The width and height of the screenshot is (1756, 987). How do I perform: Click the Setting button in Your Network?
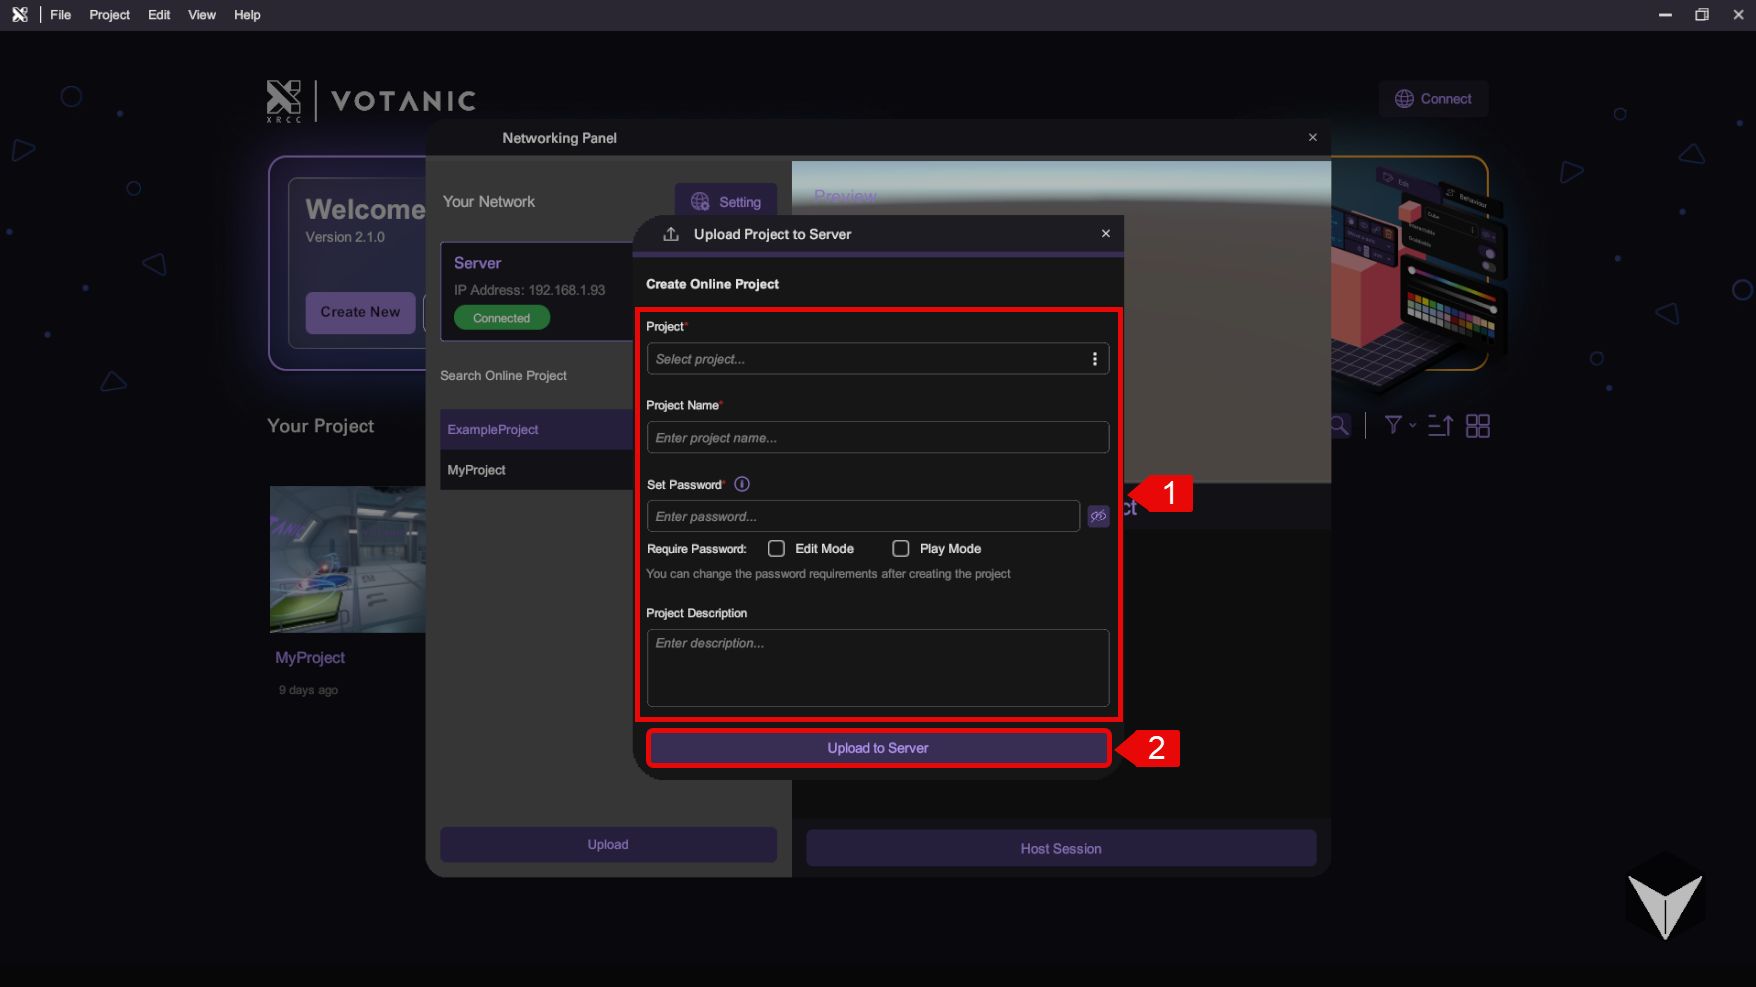726,202
